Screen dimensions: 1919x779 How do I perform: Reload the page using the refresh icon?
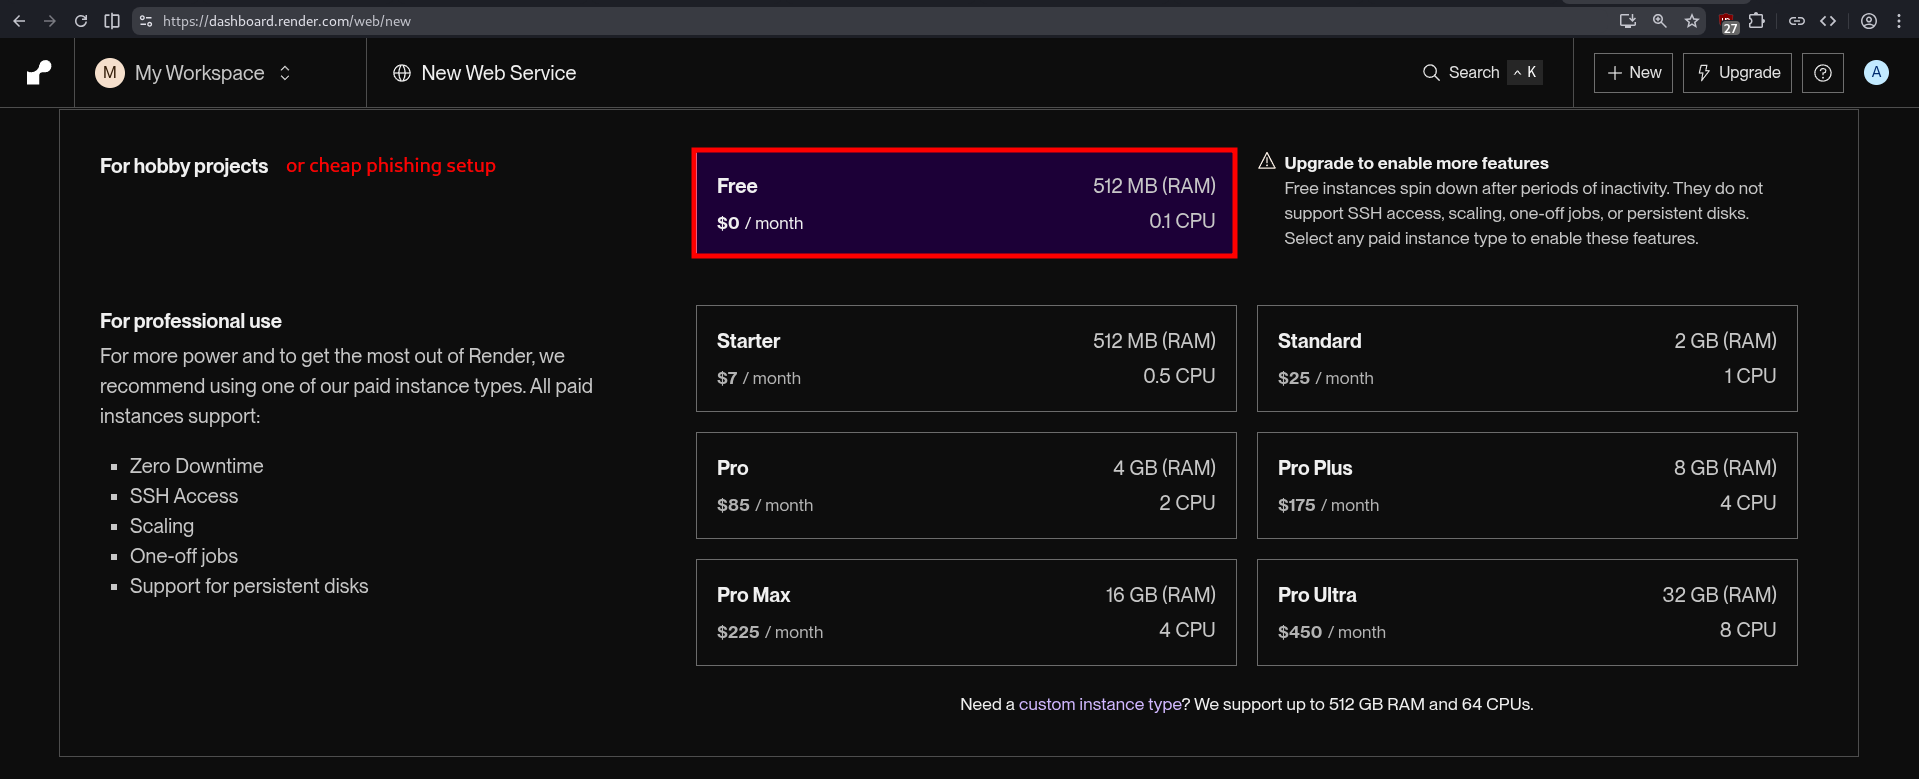click(81, 21)
